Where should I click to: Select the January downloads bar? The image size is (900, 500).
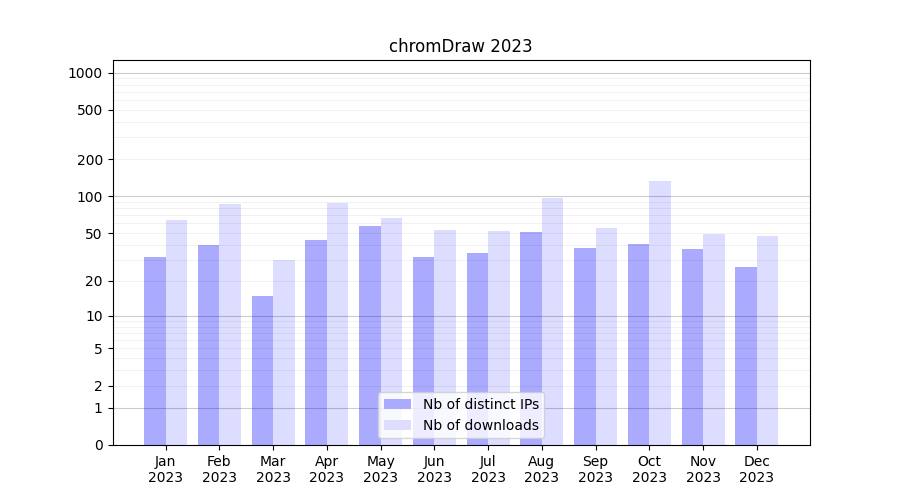point(176,332)
